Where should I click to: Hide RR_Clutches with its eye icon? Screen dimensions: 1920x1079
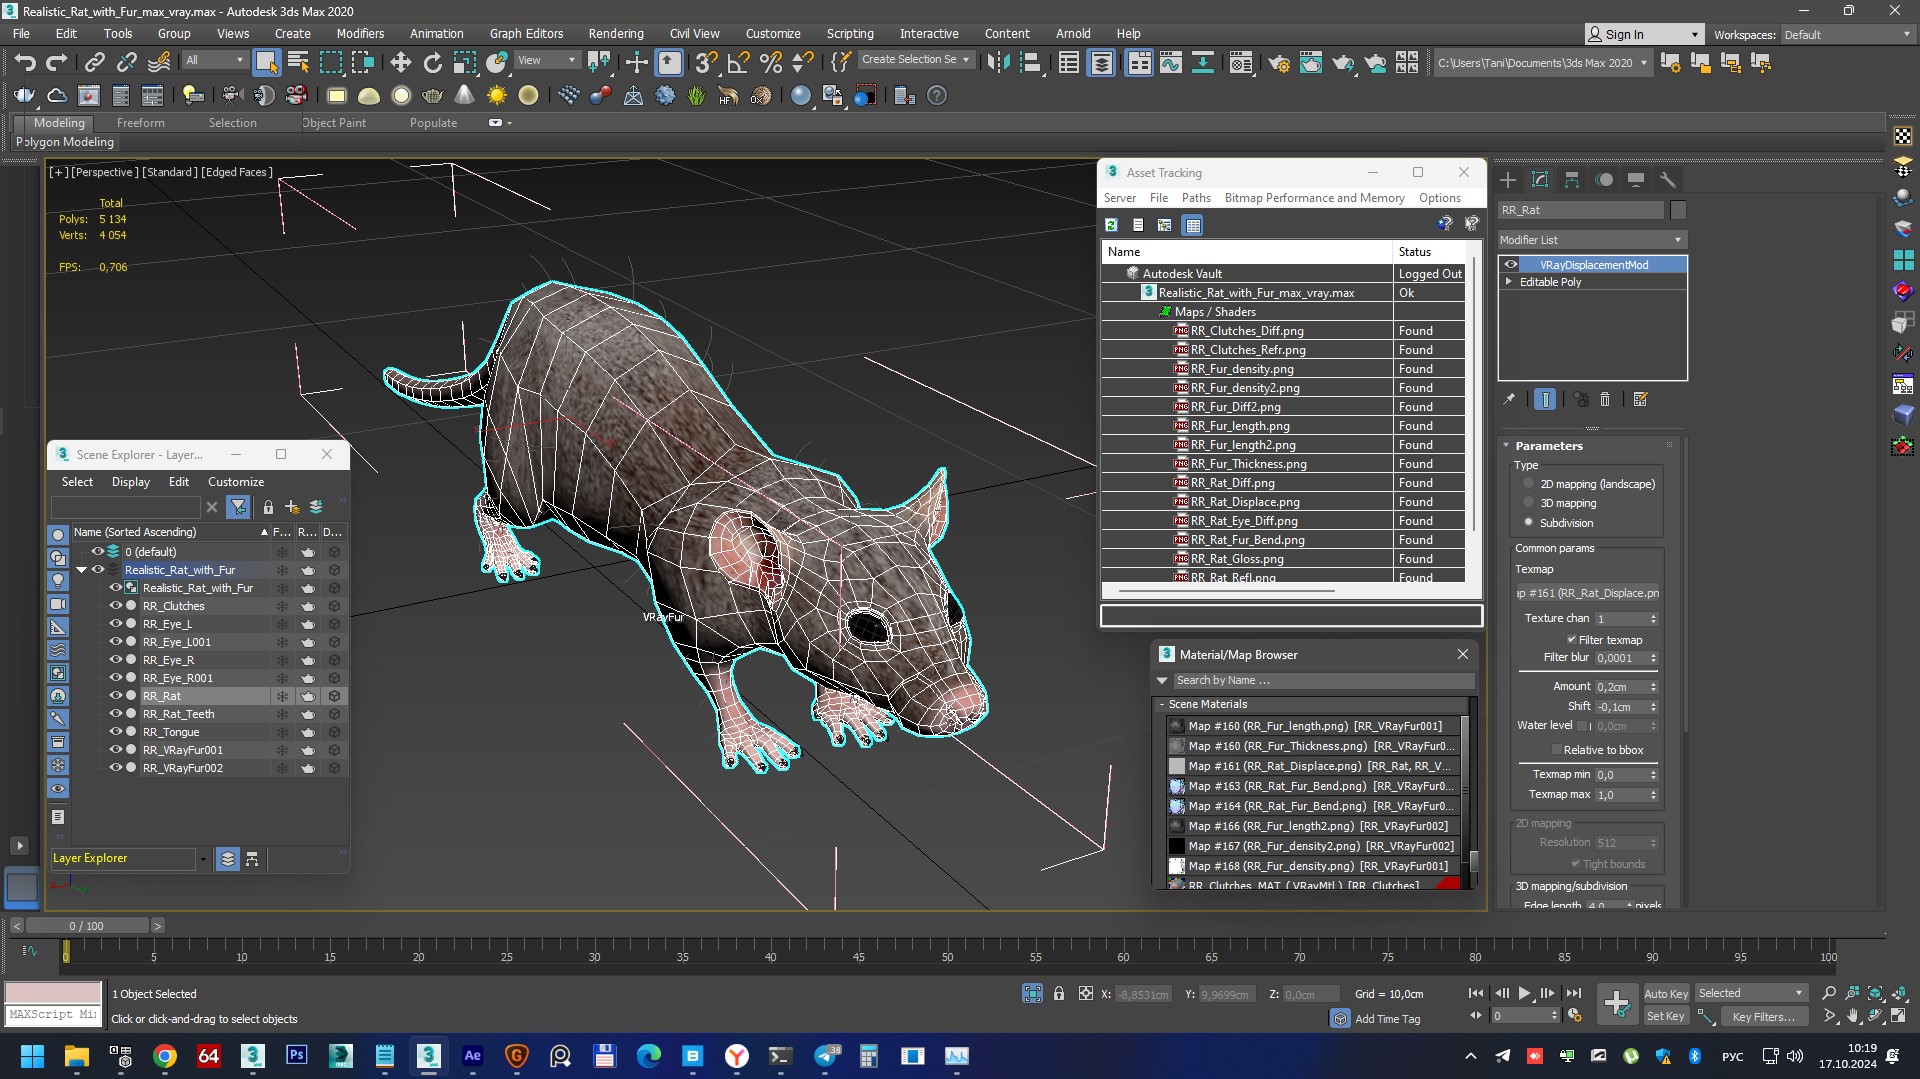(x=116, y=606)
